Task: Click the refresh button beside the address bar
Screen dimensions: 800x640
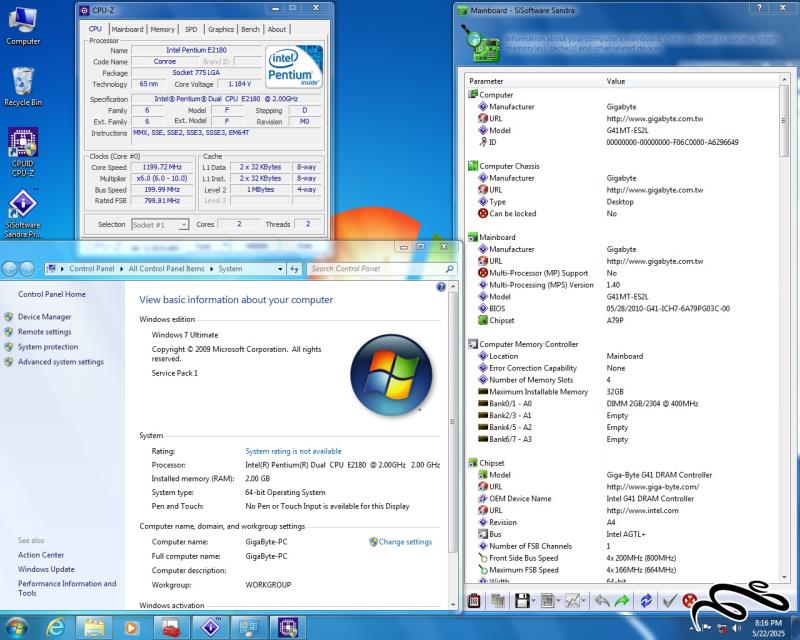Action: pos(294,269)
